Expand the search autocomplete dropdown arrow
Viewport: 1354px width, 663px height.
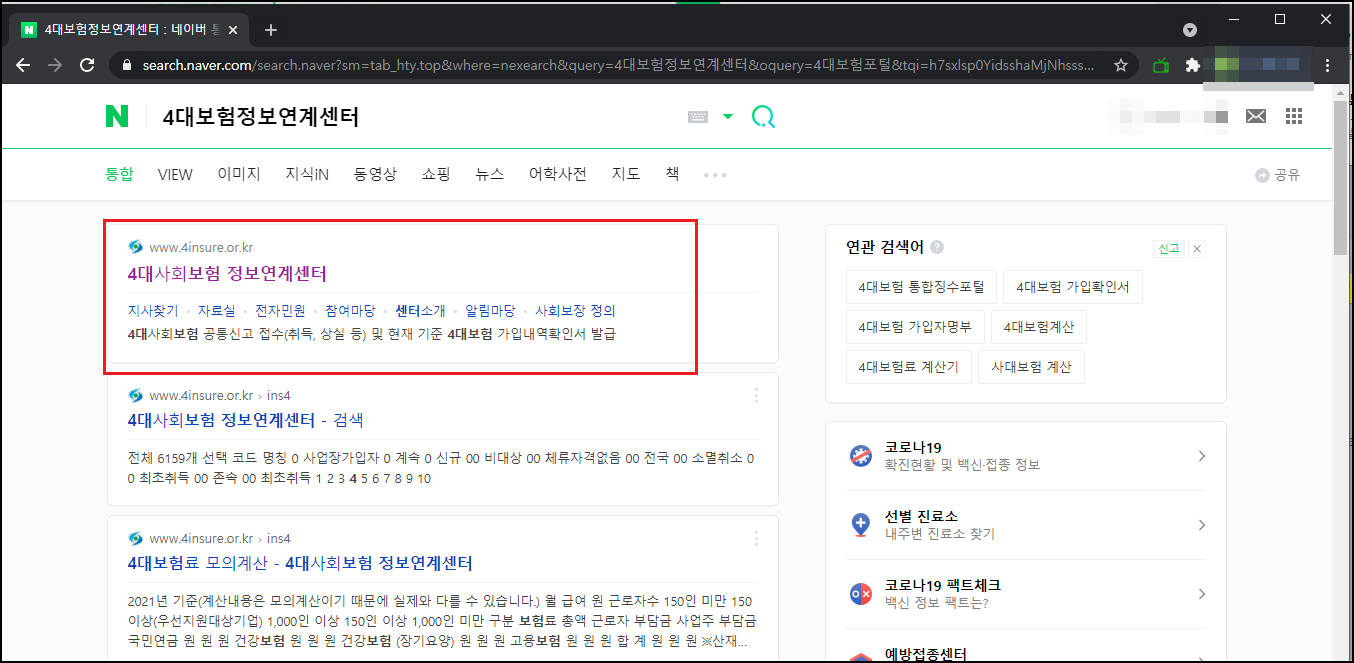click(x=728, y=117)
